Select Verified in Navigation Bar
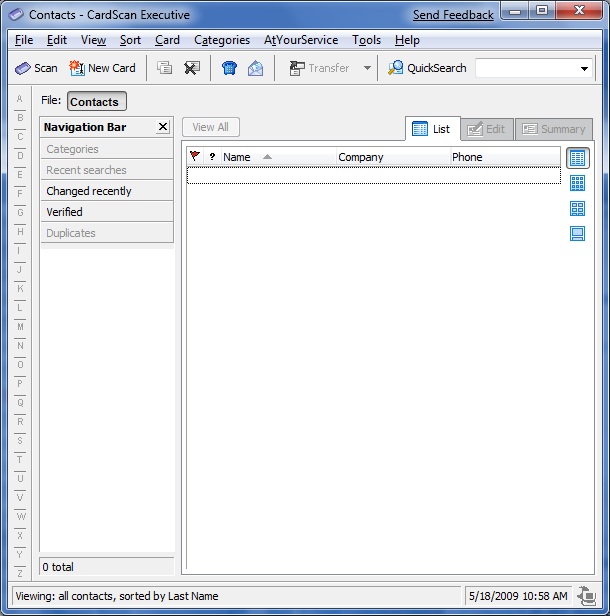The height and width of the screenshot is (616, 610). (107, 212)
